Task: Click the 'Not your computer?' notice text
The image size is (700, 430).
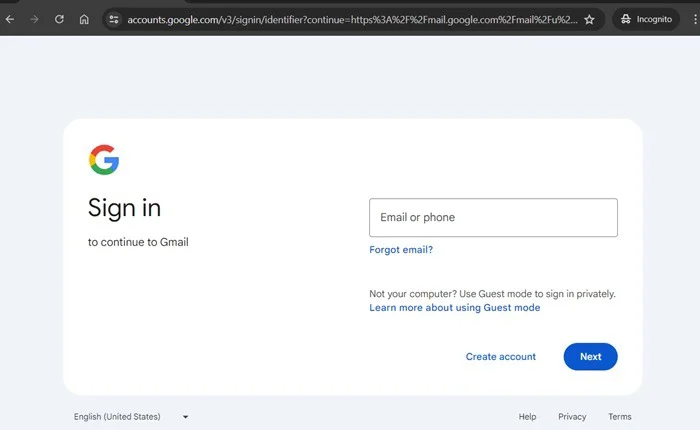Action: [x=492, y=294]
